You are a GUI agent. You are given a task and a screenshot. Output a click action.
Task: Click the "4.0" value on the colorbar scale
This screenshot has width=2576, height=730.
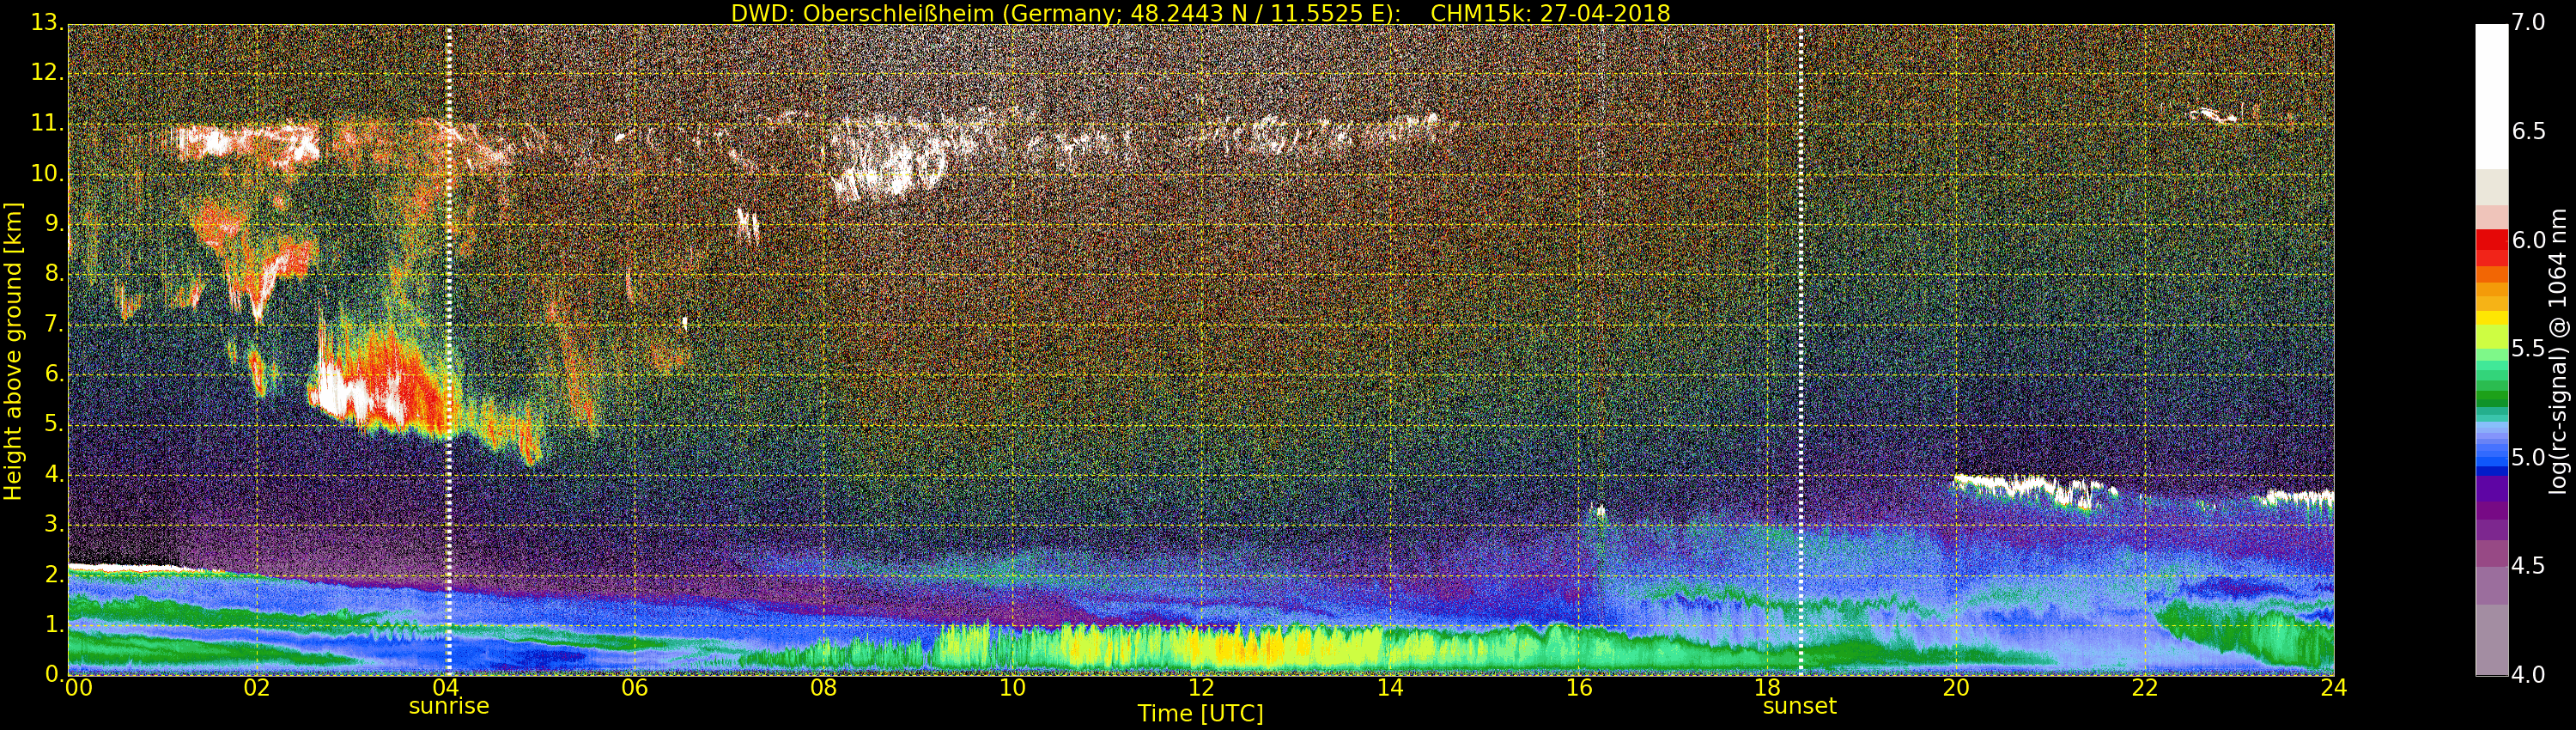(x=2528, y=675)
